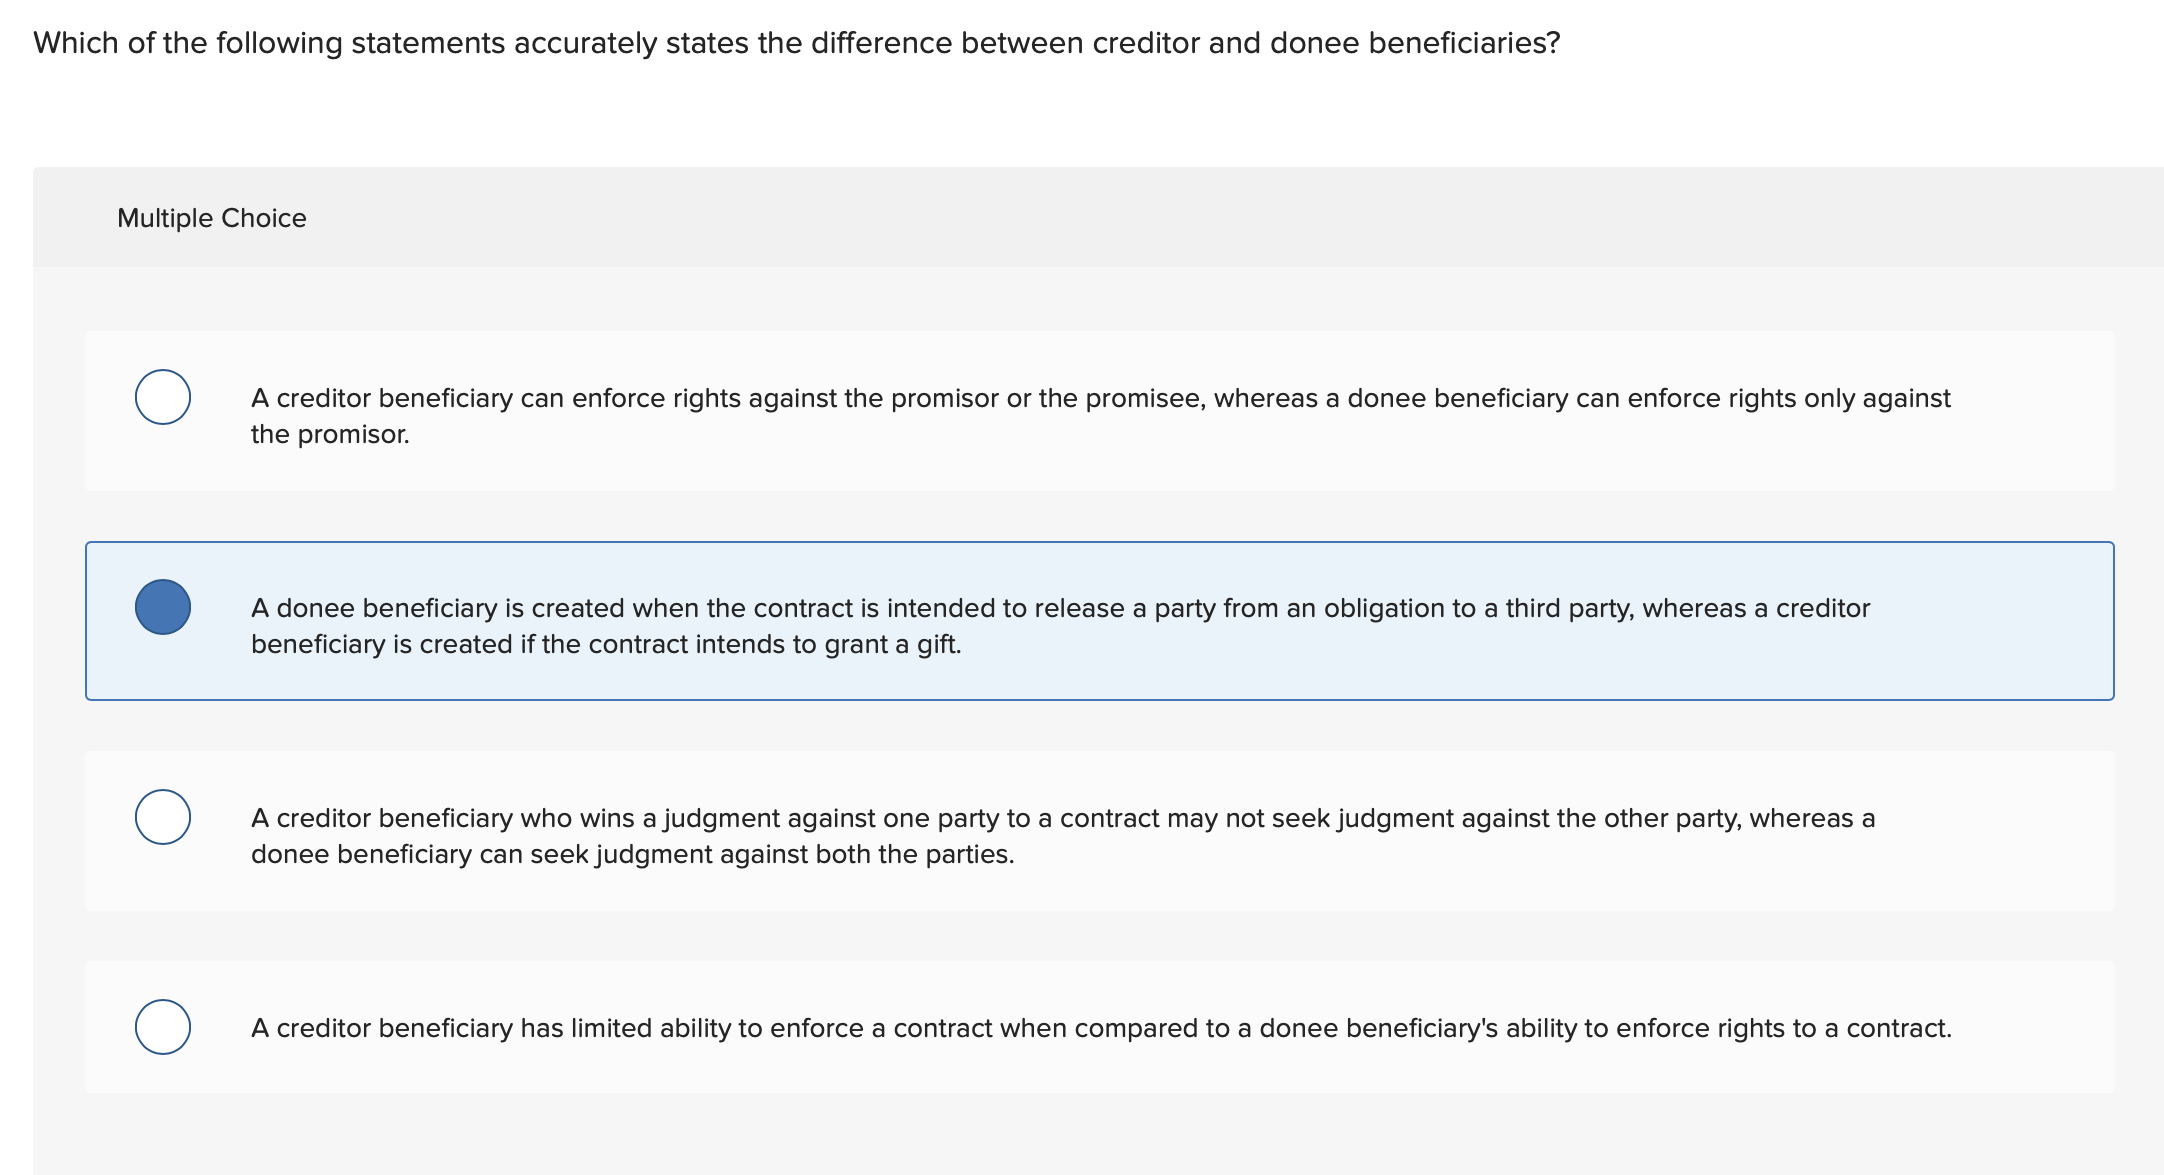Select the radio button for the last answer option

point(163,1026)
